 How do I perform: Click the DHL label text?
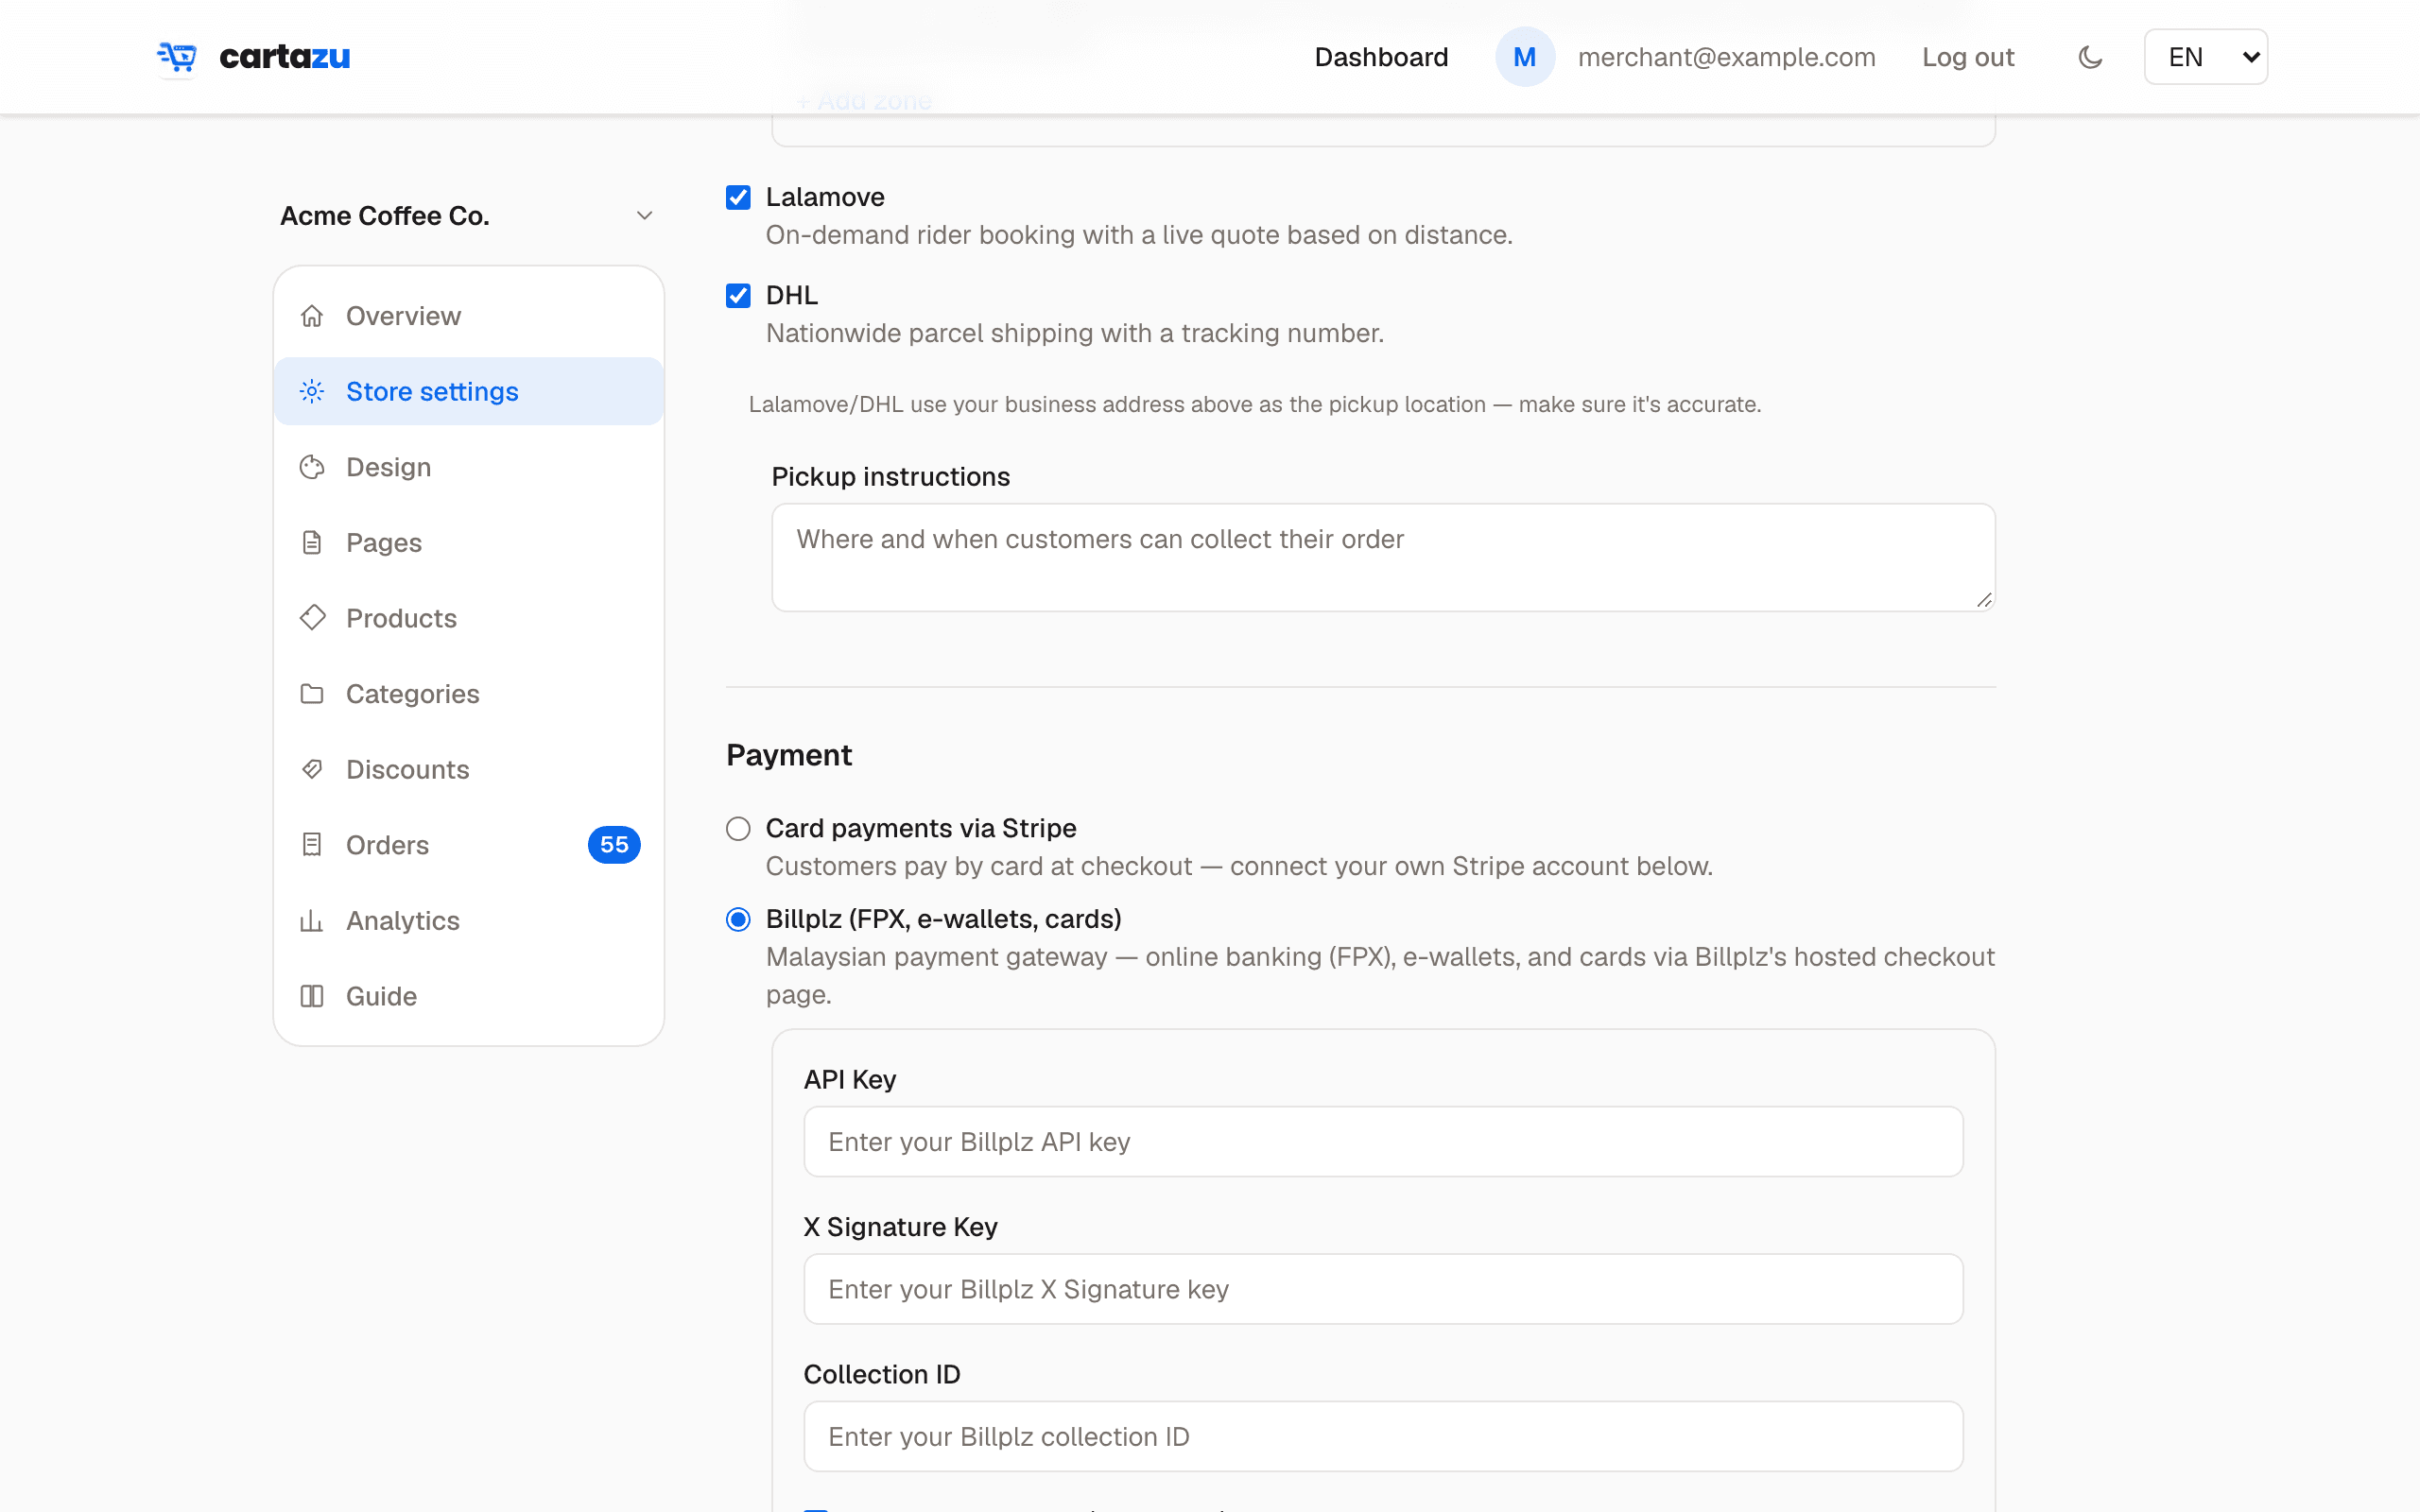tap(792, 295)
